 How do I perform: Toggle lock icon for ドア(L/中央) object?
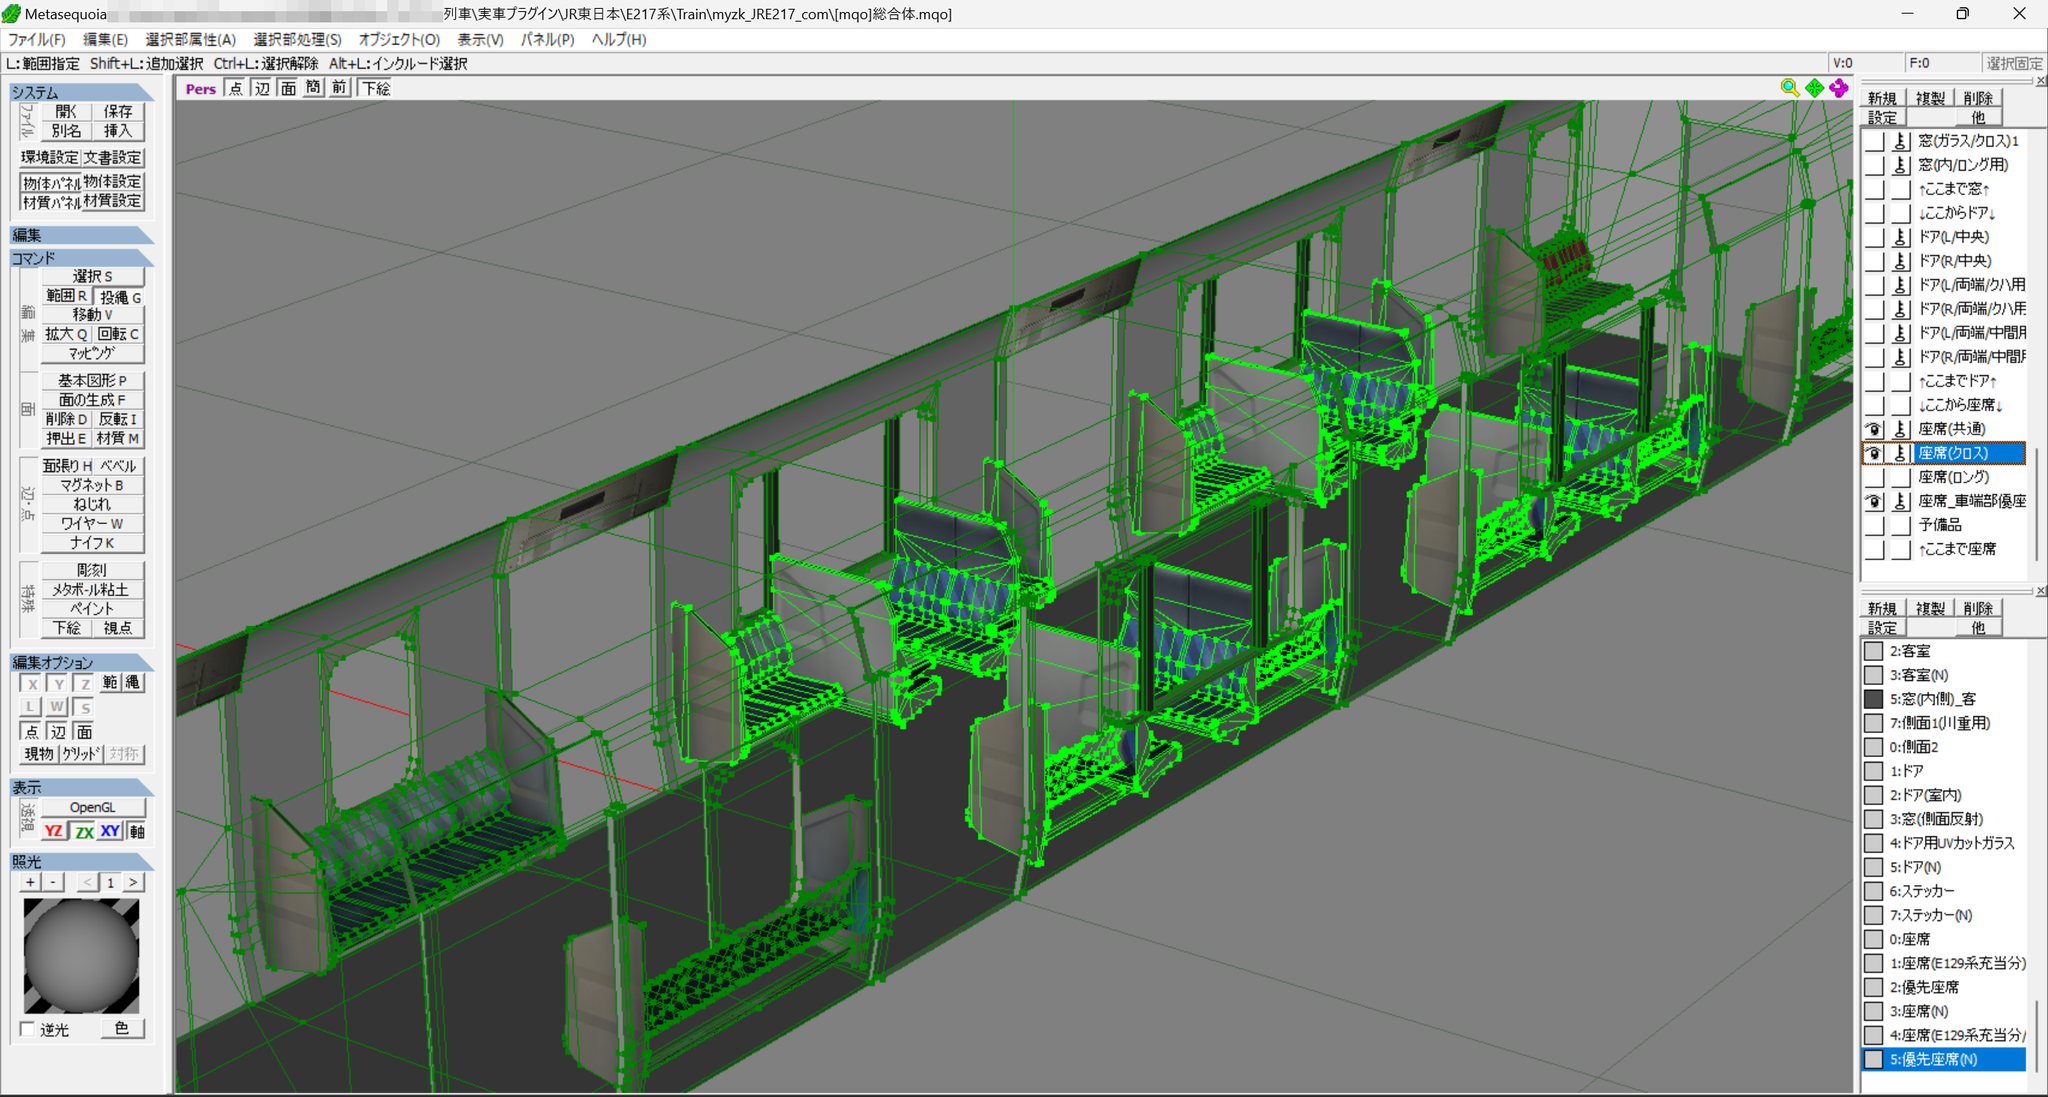click(1900, 237)
